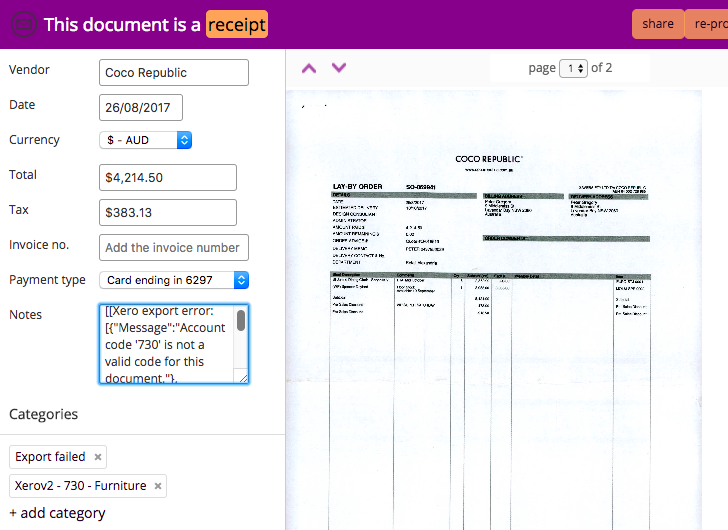Remove the 'Xerov2 - 730 - Furniture' category

pyautogui.click(x=158, y=486)
